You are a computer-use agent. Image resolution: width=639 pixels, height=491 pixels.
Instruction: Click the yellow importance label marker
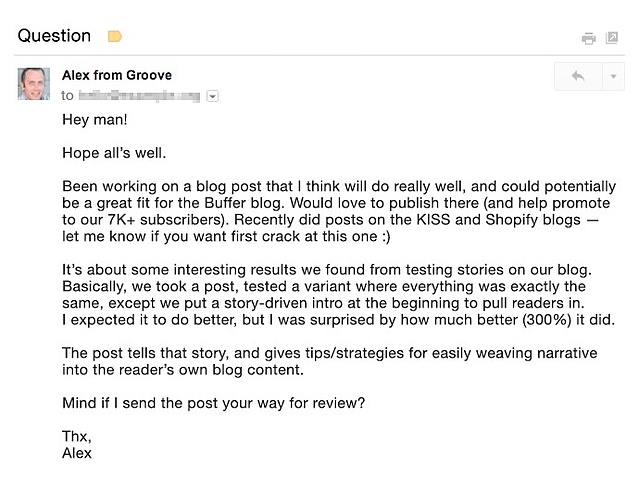(114, 37)
